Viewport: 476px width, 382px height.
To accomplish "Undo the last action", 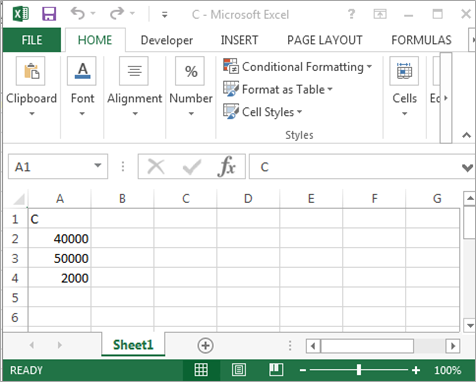I will tap(78, 14).
